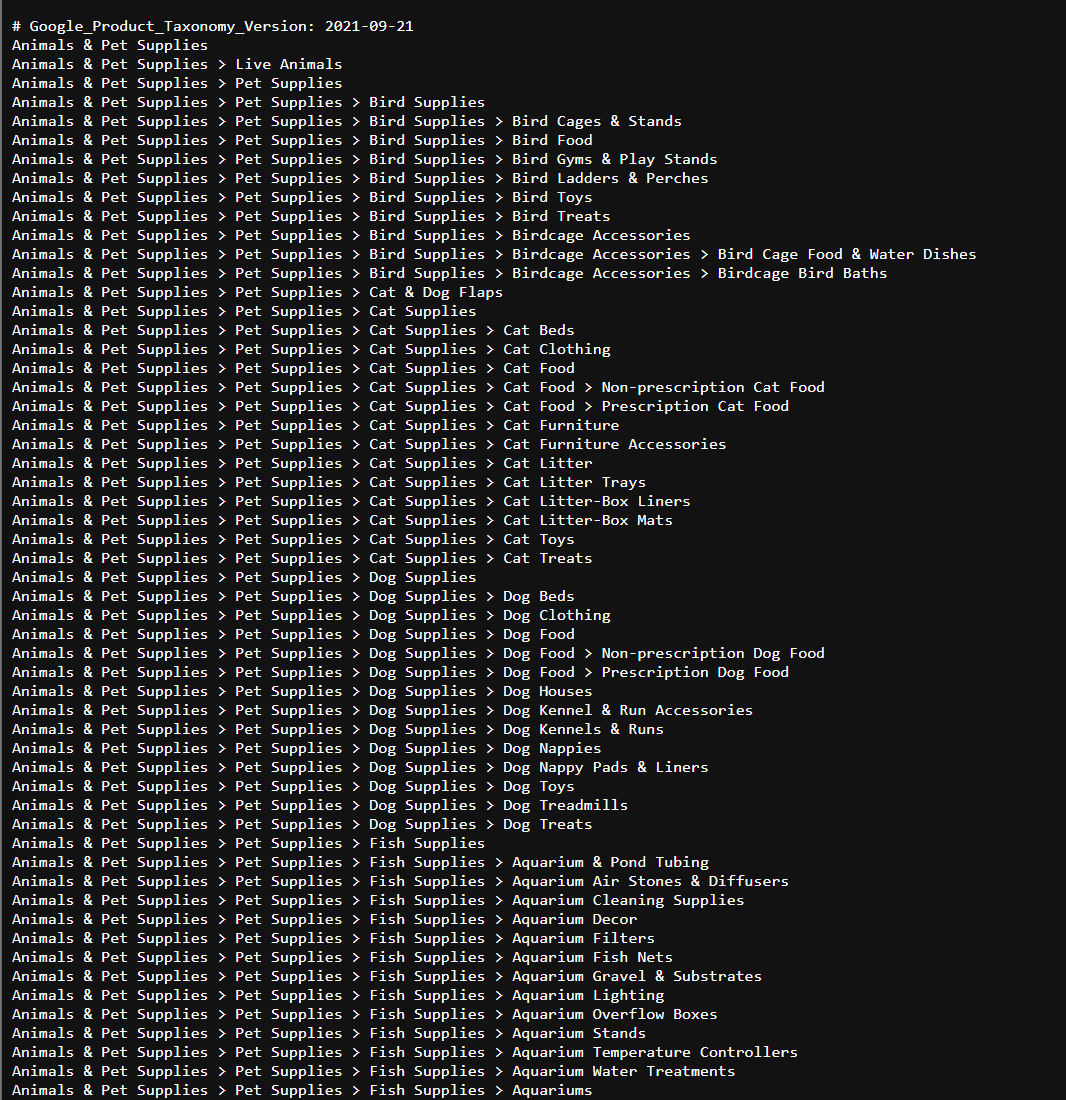This screenshot has width=1066, height=1100.
Task: Click the Cat Clothing line
Action: pos(311,349)
